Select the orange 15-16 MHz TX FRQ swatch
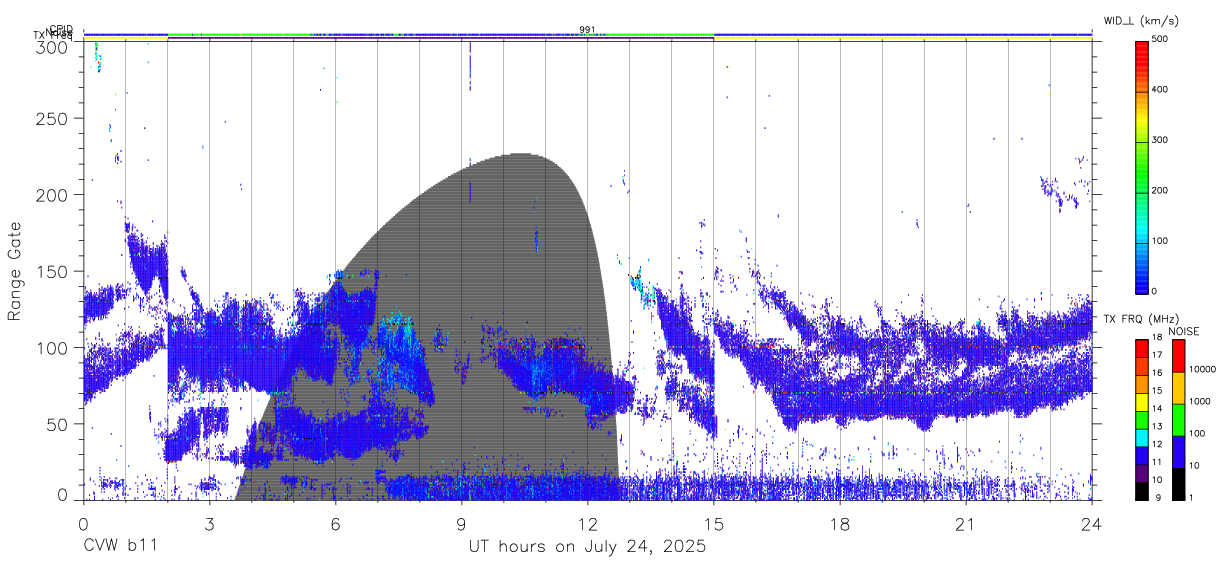This screenshot has height=567, width=1228. click(1141, 384)
